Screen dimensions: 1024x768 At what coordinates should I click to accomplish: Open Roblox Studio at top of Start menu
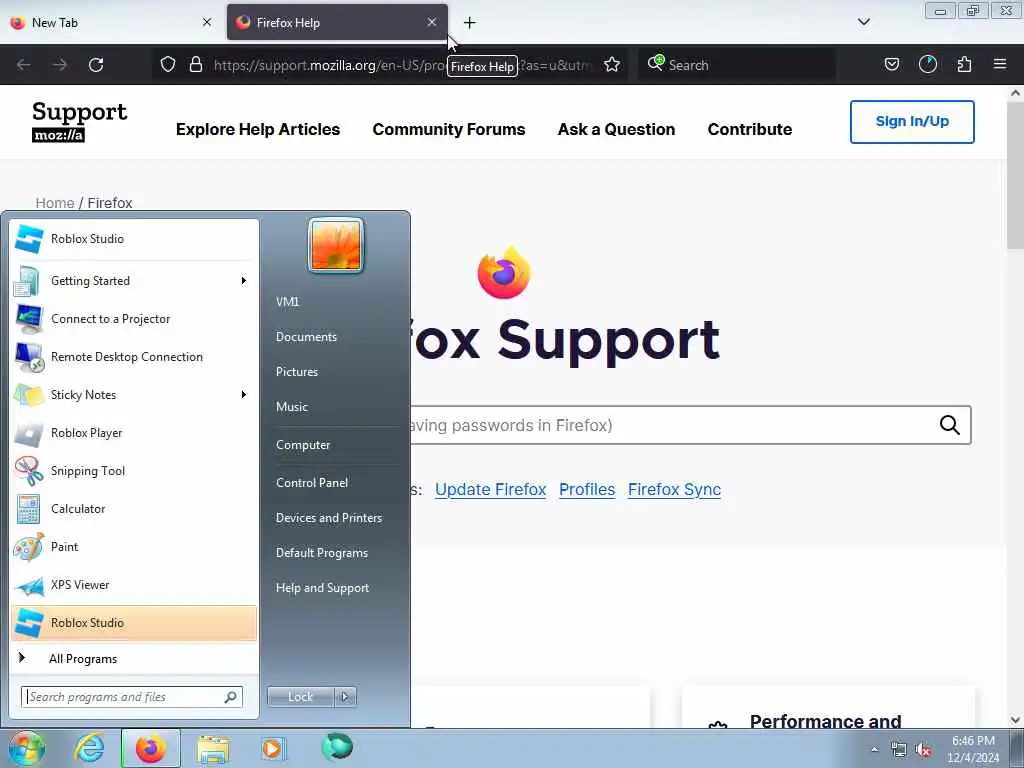click(134, 239)
